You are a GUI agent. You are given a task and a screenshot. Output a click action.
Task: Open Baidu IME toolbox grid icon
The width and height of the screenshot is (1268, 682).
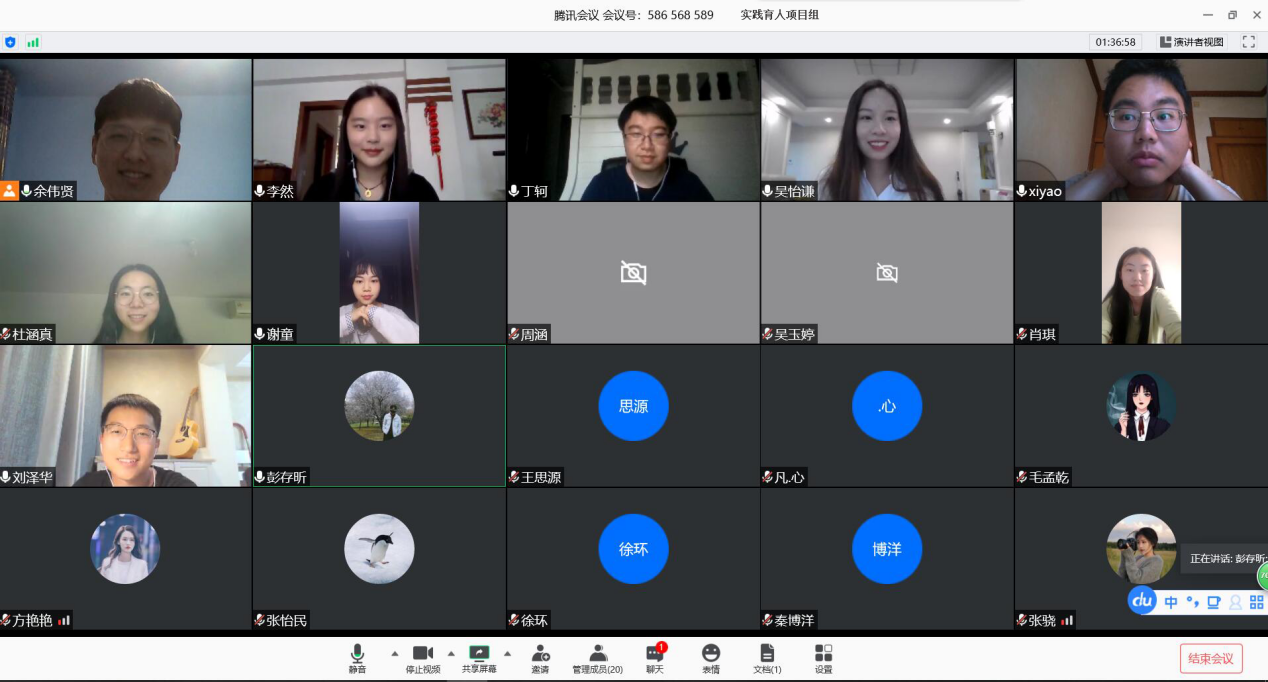coord(1257,602)
